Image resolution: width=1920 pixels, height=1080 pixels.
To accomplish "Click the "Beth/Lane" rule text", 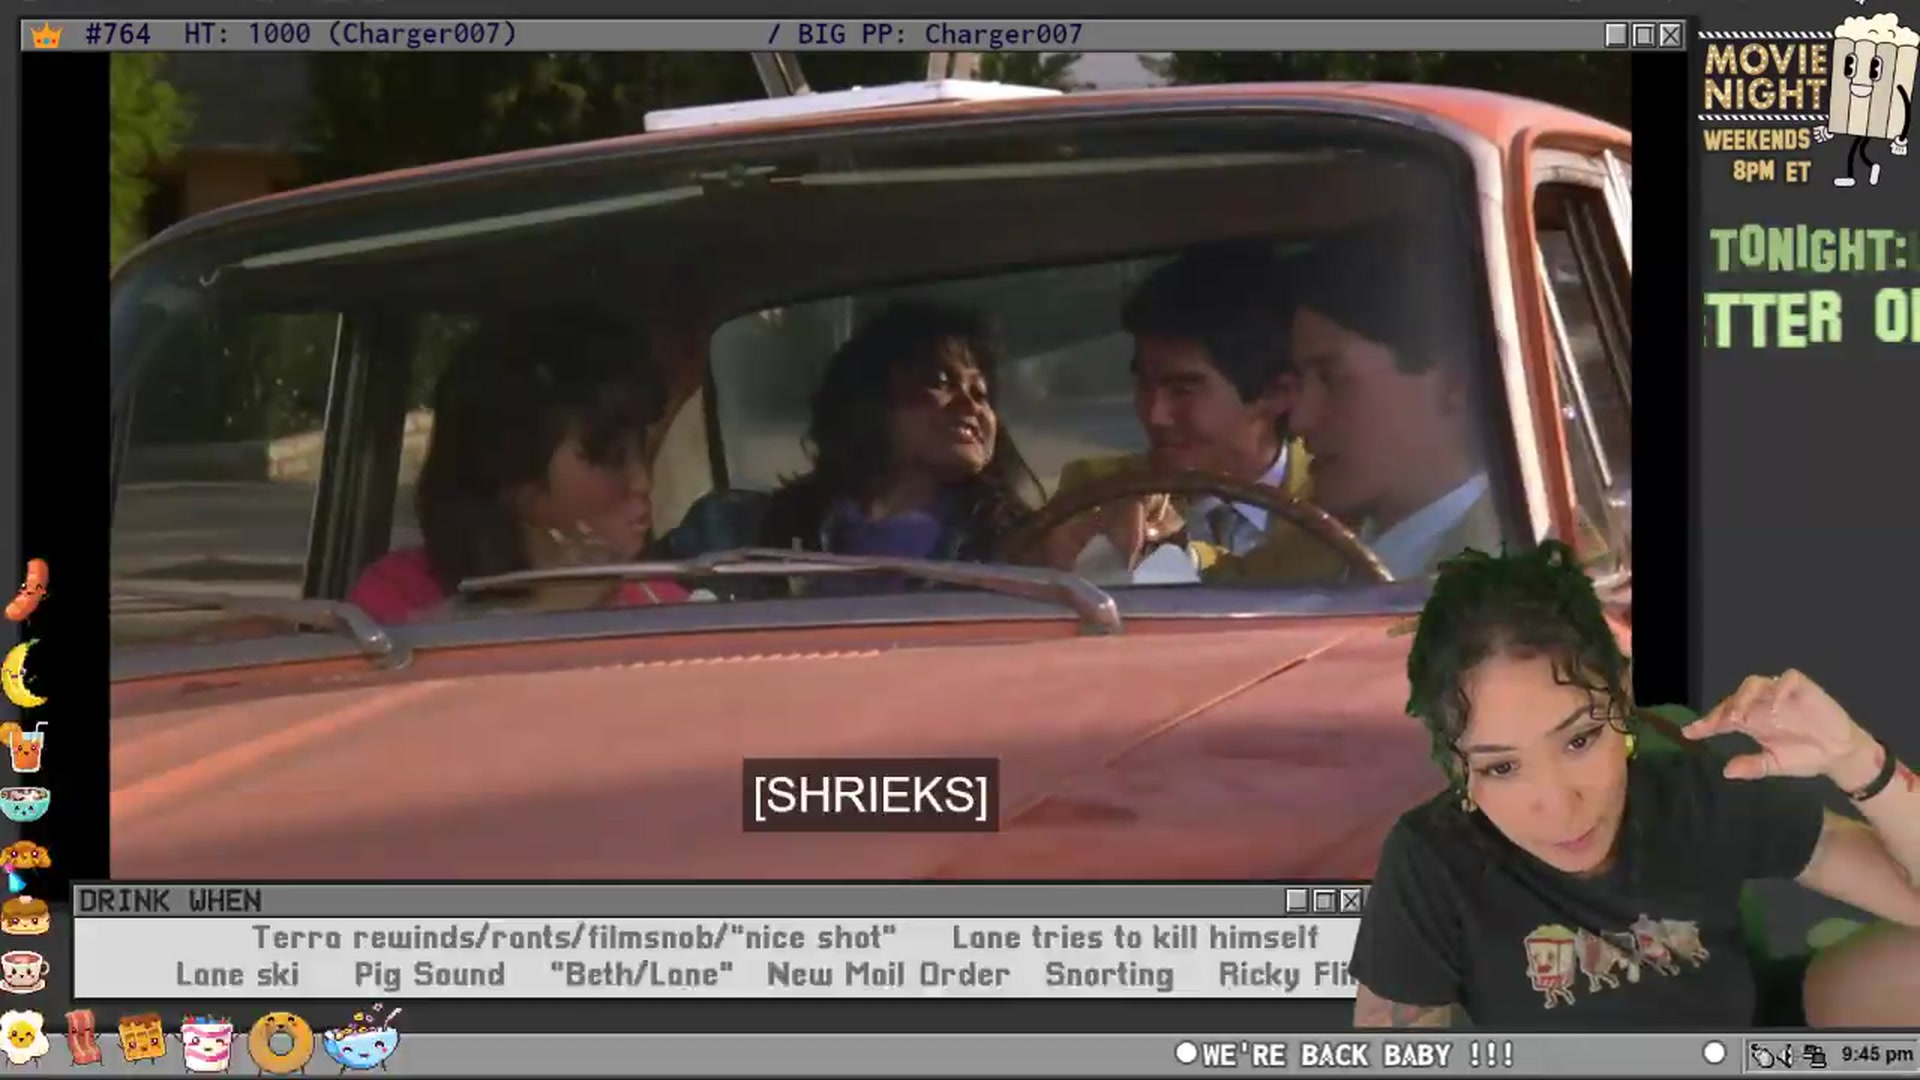I will (642, 974).
